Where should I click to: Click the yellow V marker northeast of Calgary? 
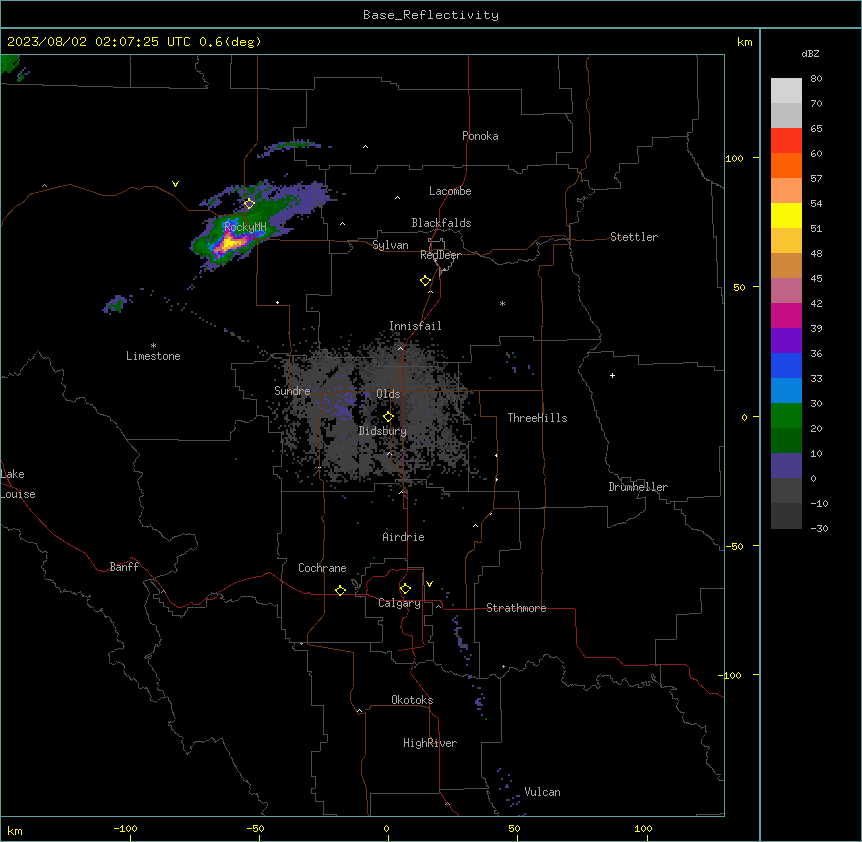tap(429, 584)
